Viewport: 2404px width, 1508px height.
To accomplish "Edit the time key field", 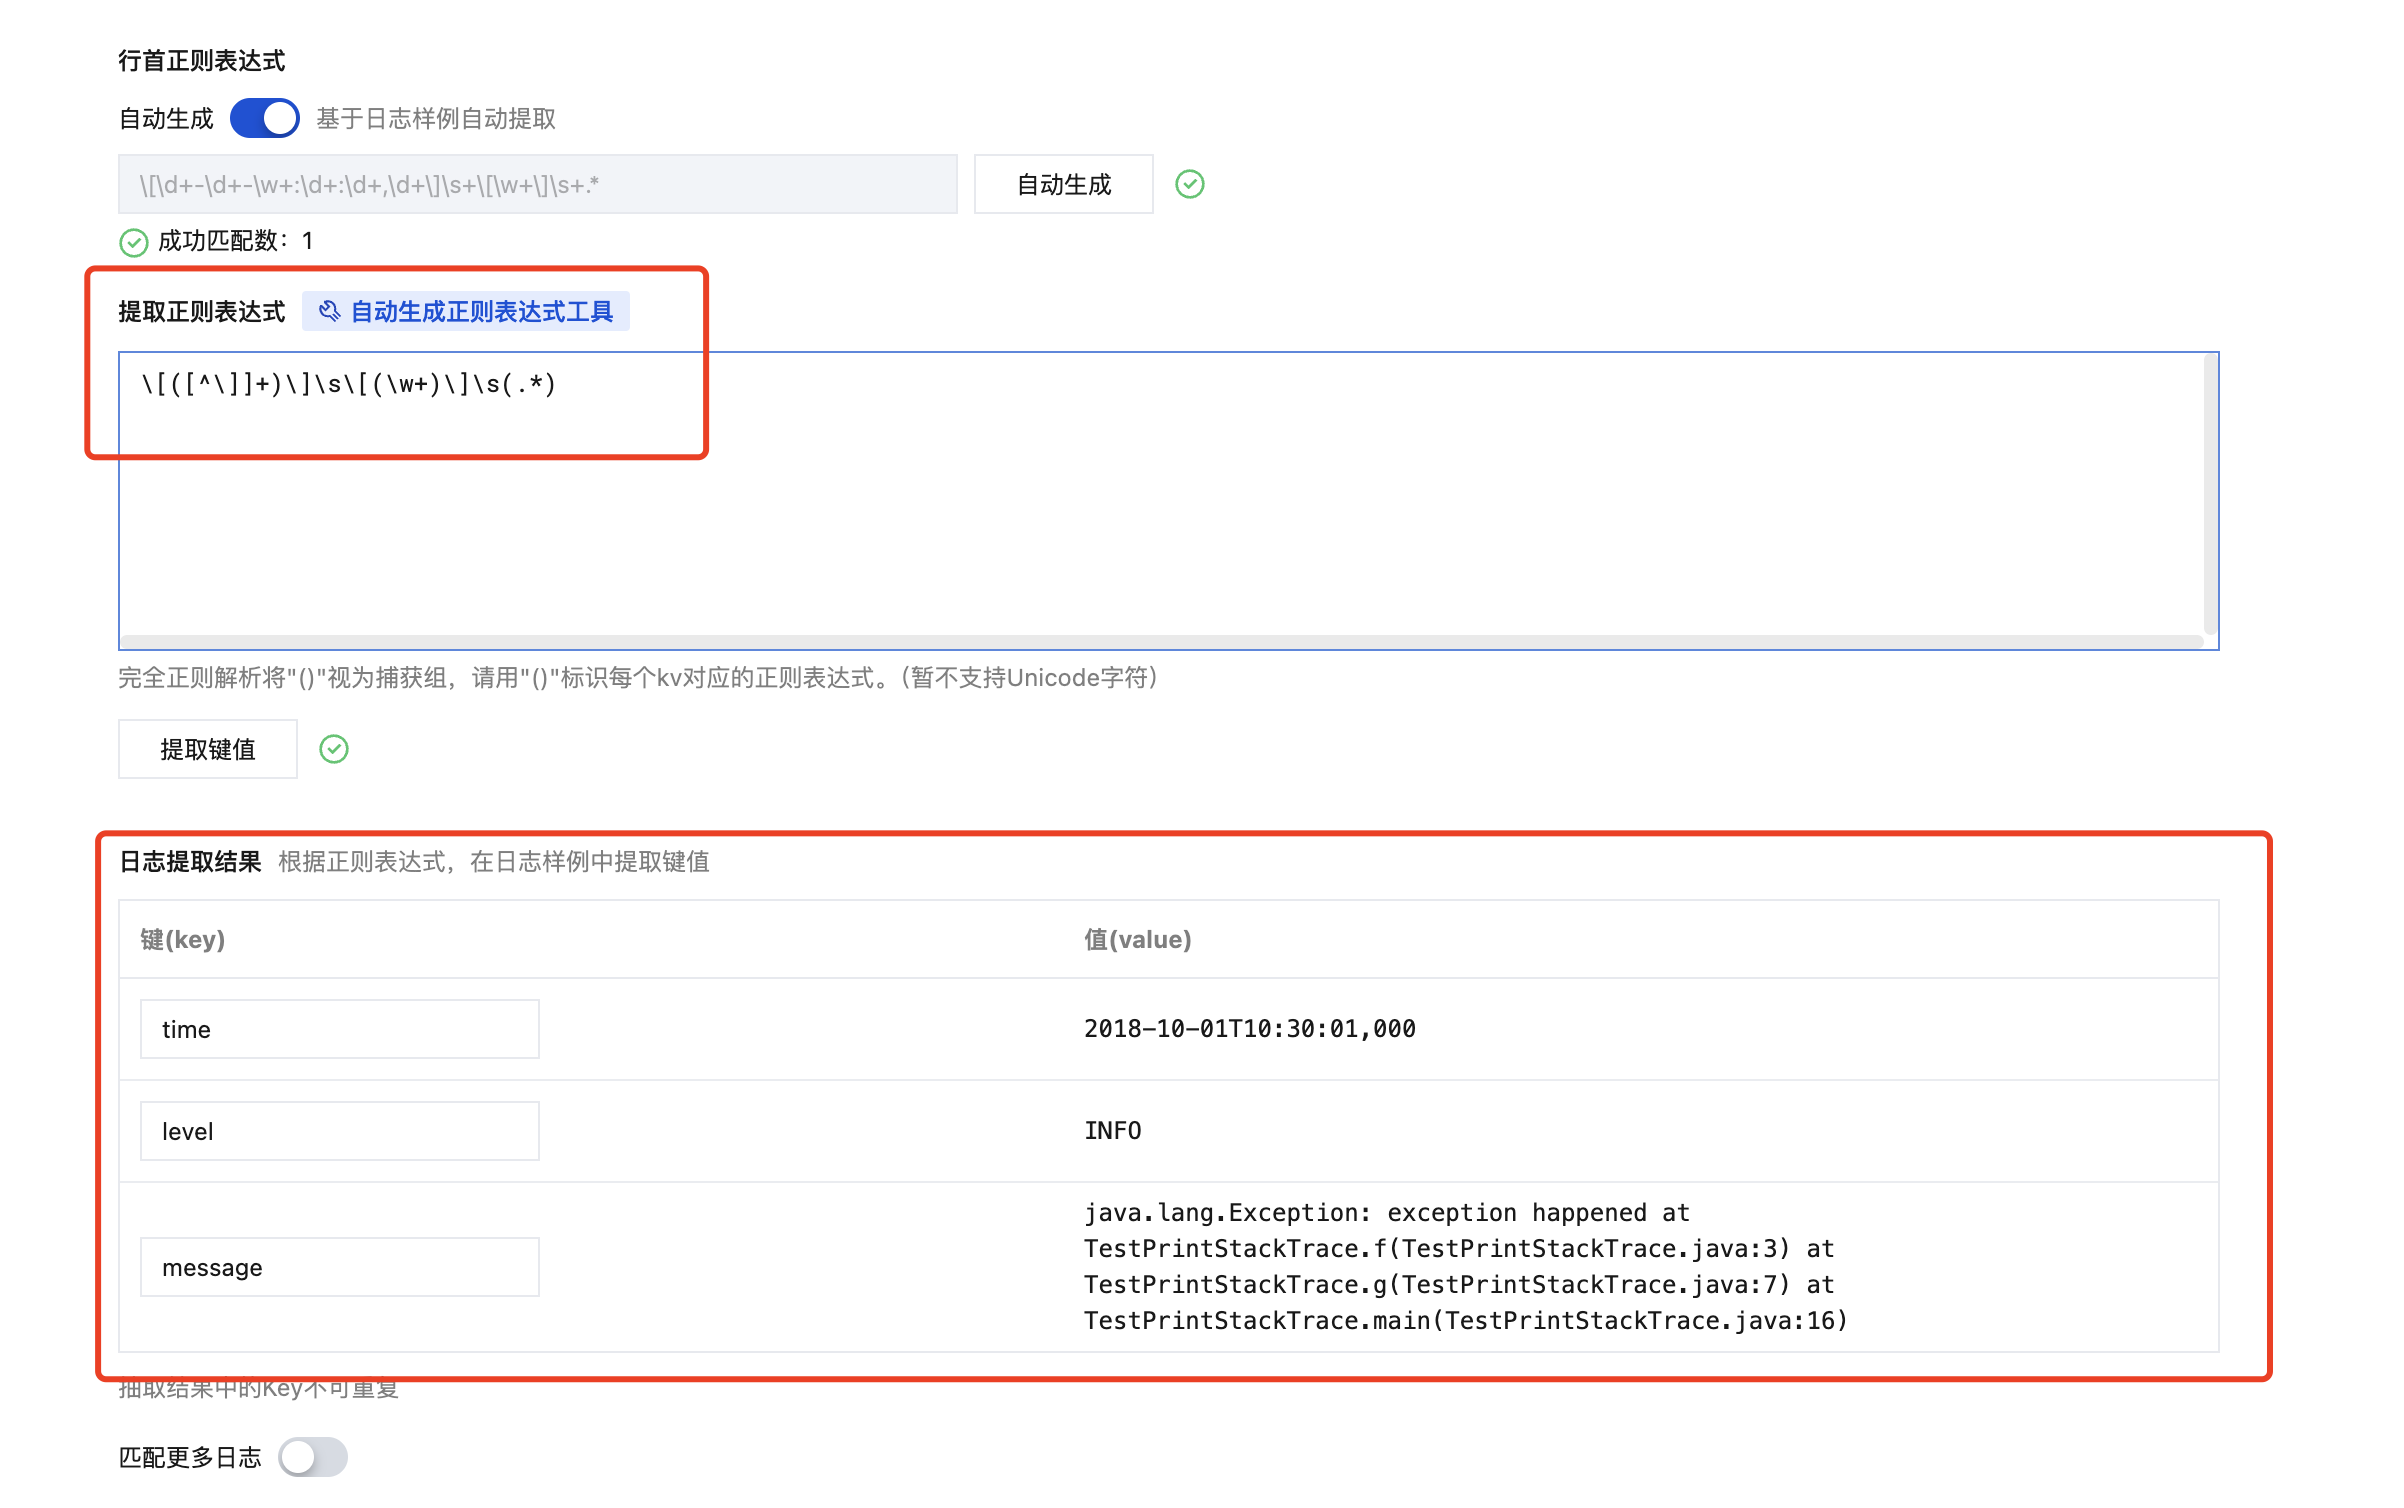I will [339, 1029].
